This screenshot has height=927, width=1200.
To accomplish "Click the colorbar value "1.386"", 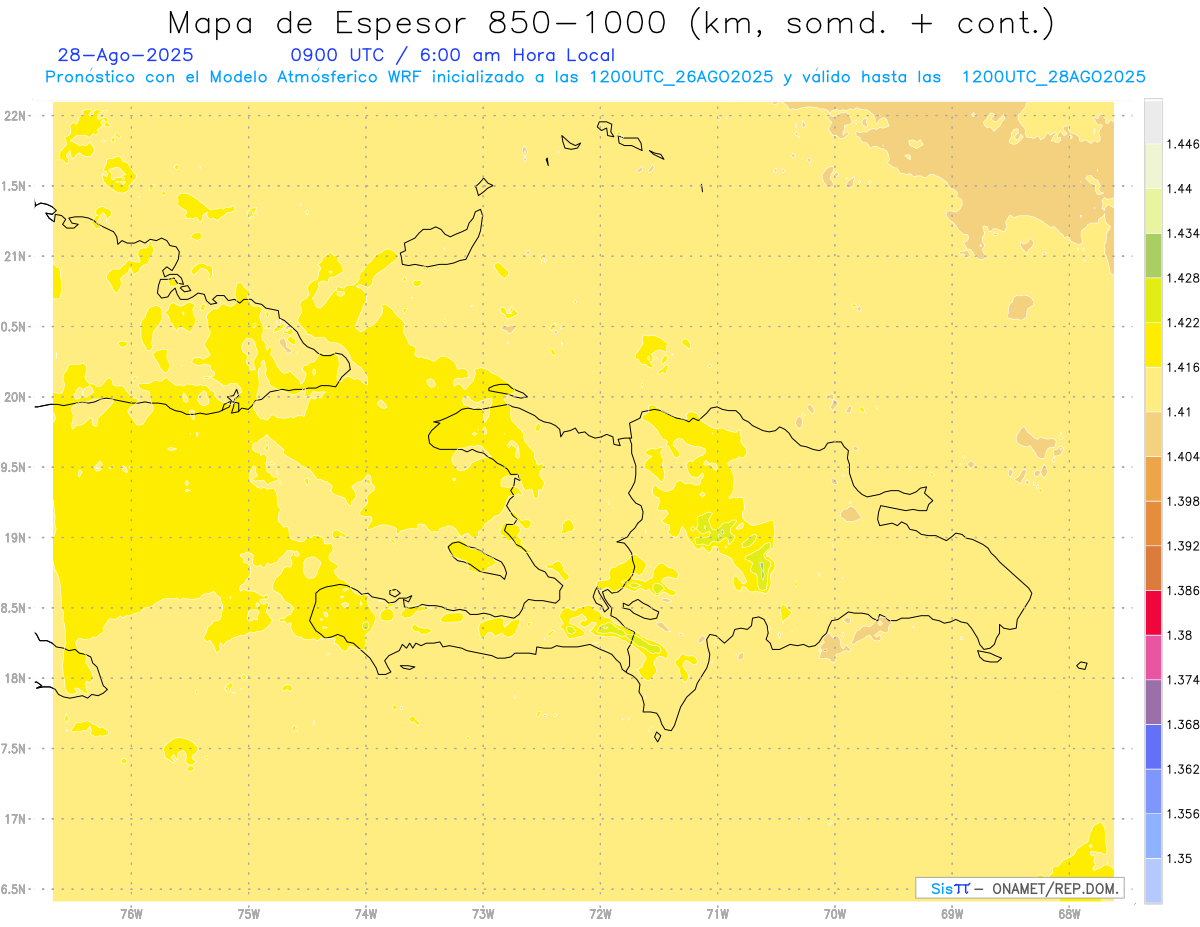I will [1182, 590].
